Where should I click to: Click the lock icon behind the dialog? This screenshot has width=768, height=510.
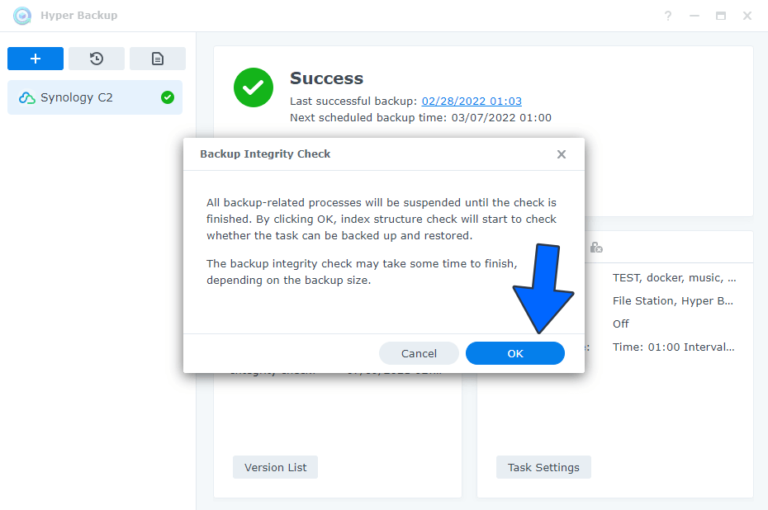coord(596,247)
